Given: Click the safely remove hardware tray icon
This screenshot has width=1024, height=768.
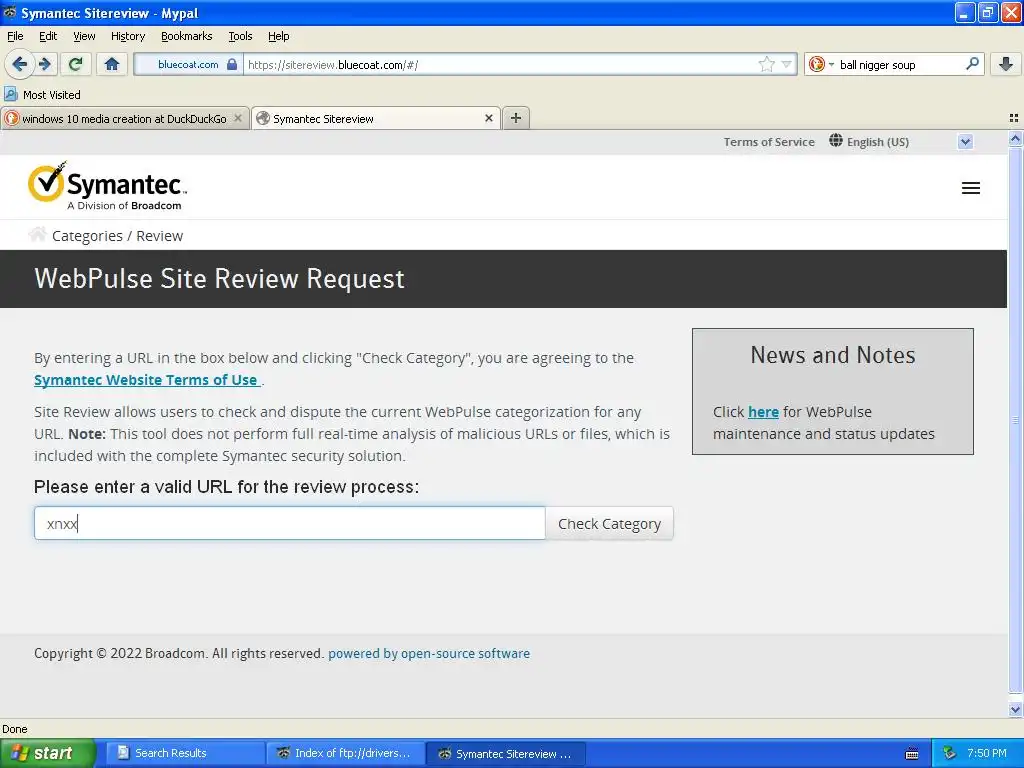Looking at the screenshot, I should pyautogui.click(x=949, y=753).
